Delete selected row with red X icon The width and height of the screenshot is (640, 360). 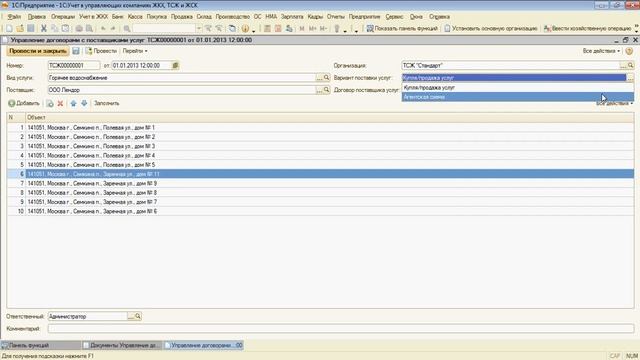(x=60, y=104)
